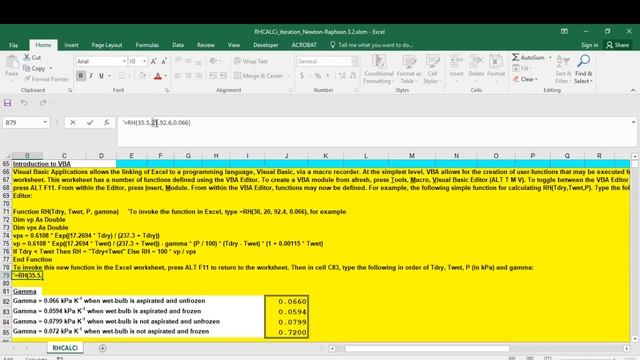Click the cell showing 0.0799
This screenshot has height=360, width=640.
(x=286, y=322)
